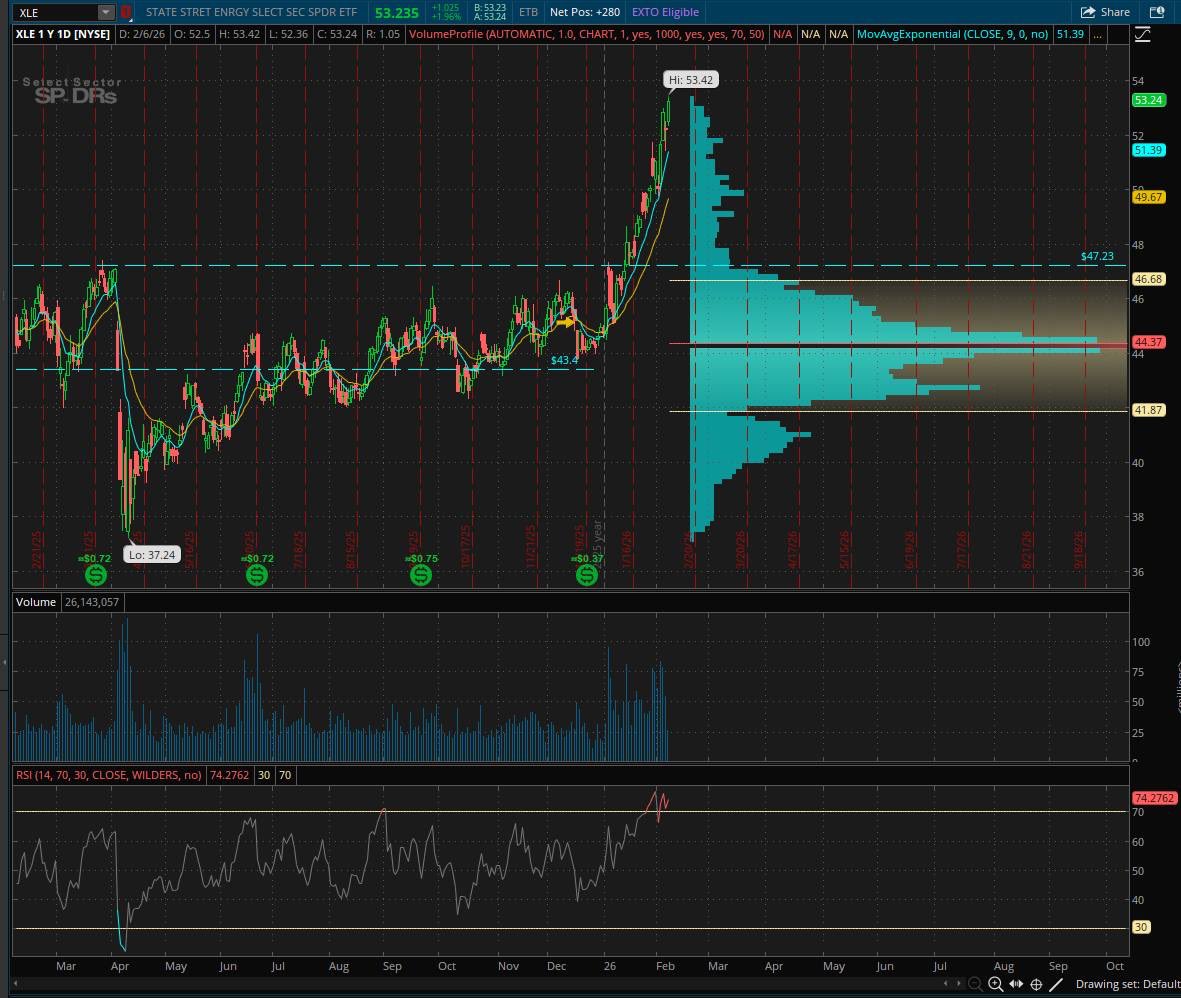
Task: Expand the '...' more studies indicator
Action: (1098, 34)
